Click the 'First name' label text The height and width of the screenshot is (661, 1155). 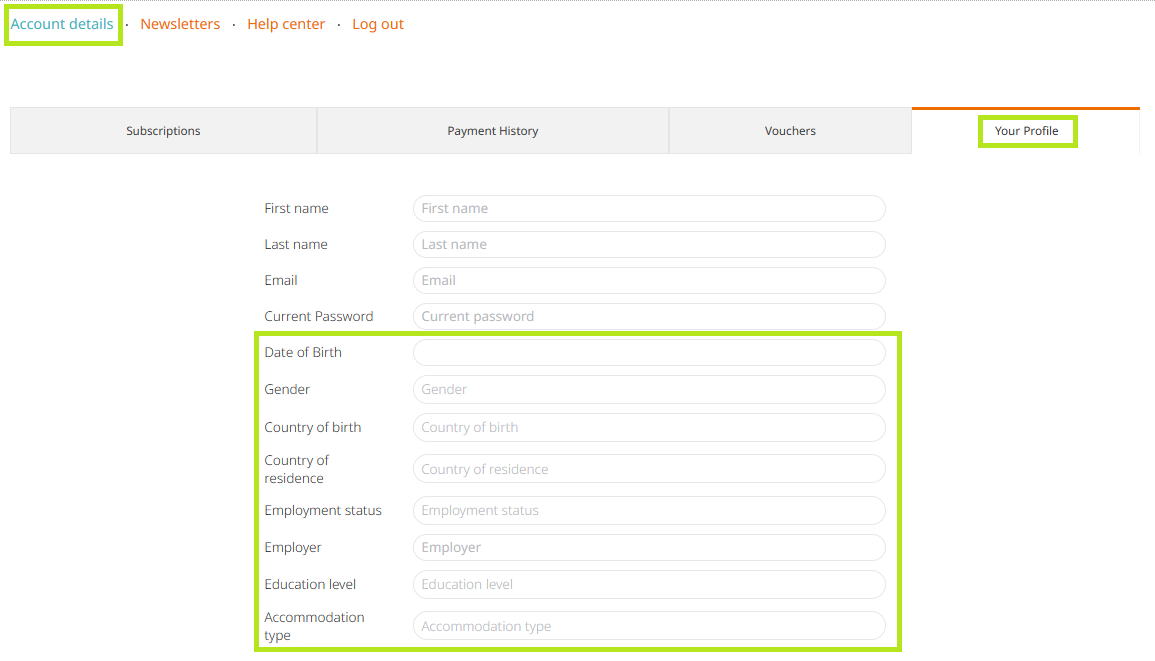click(296, 209)
